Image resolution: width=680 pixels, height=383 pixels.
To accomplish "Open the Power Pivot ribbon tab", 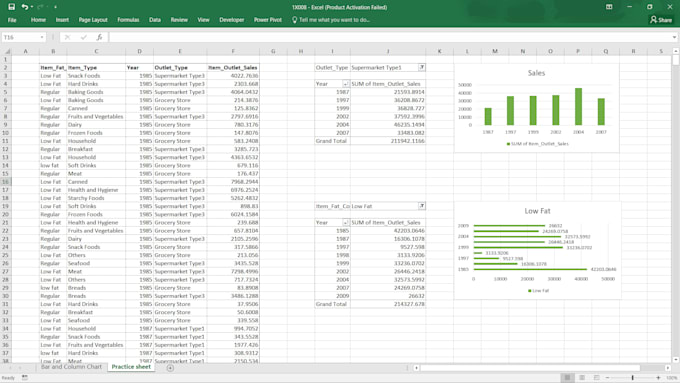I will (268, 20).
